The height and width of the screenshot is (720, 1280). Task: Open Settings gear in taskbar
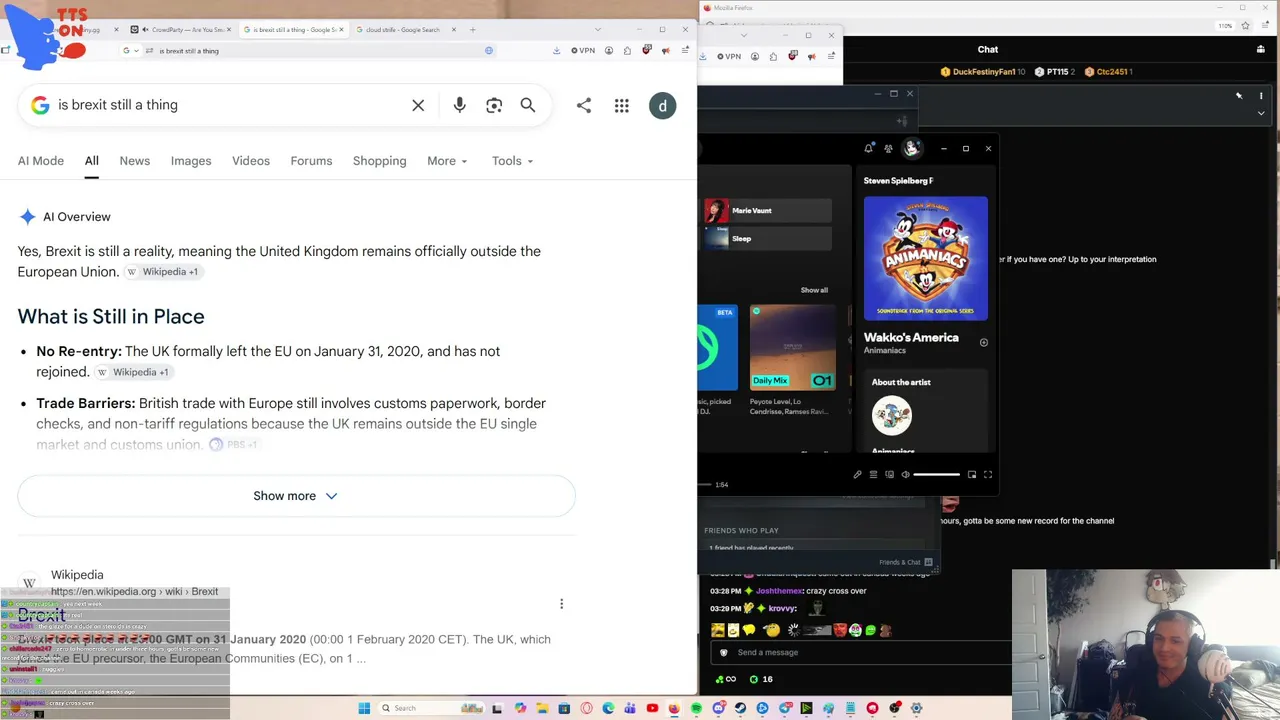pyautogui.click(x=916, y=708)
